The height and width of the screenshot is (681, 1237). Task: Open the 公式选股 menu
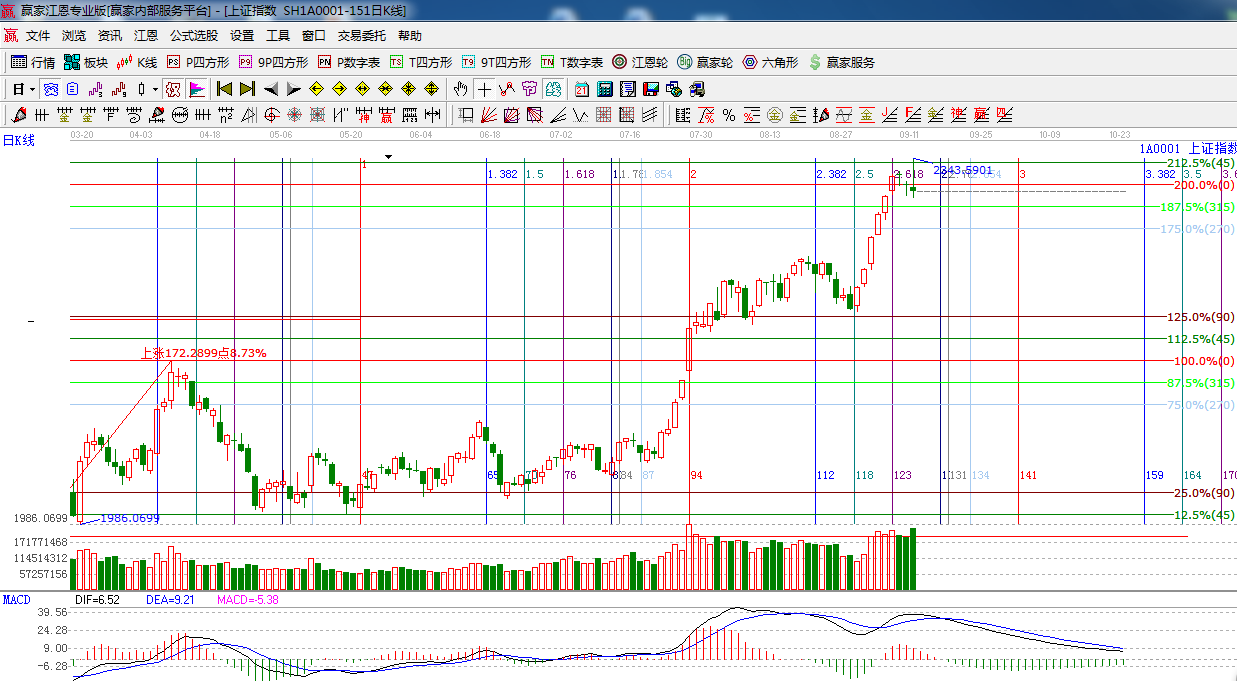pyautogui.click(x=193, y=36)
